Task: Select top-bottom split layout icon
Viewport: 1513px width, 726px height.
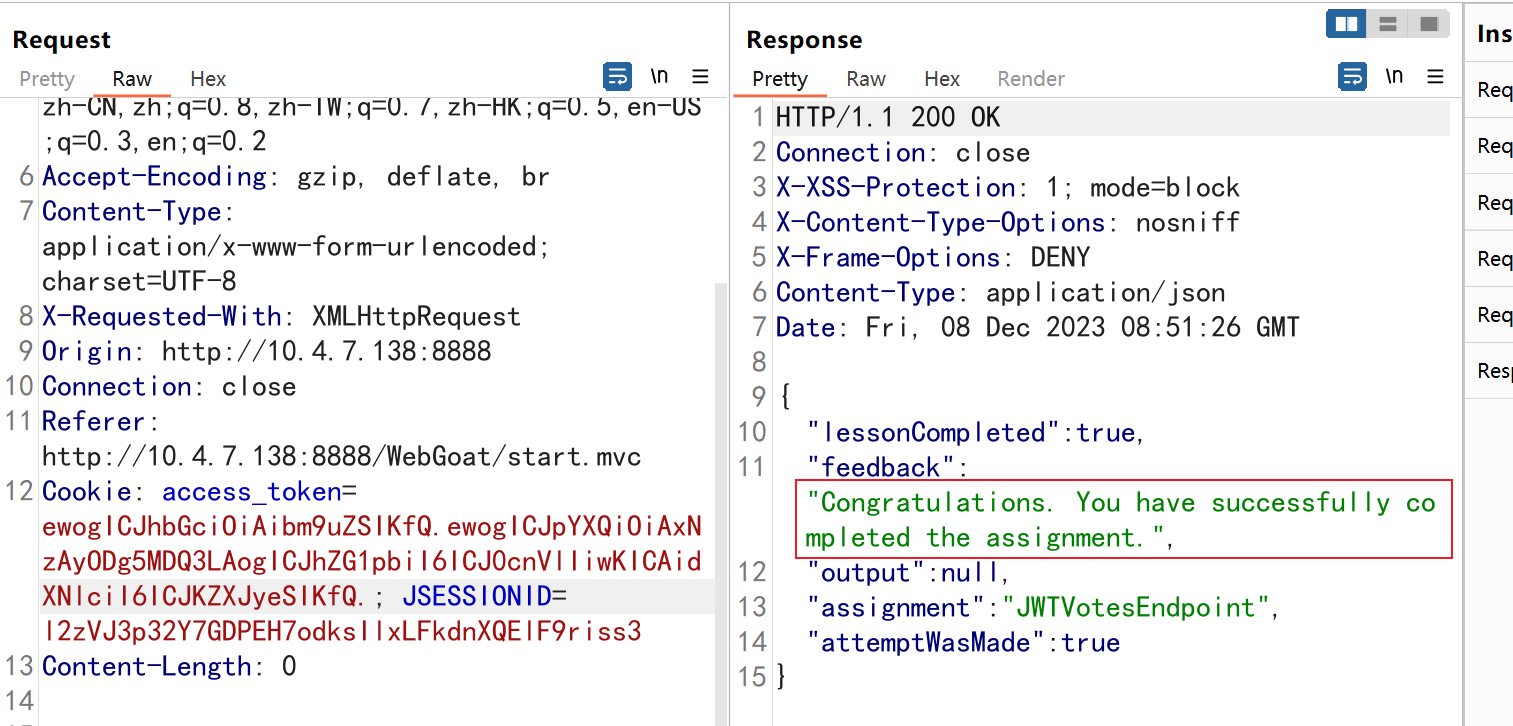Action: (x=1387, y=24)
